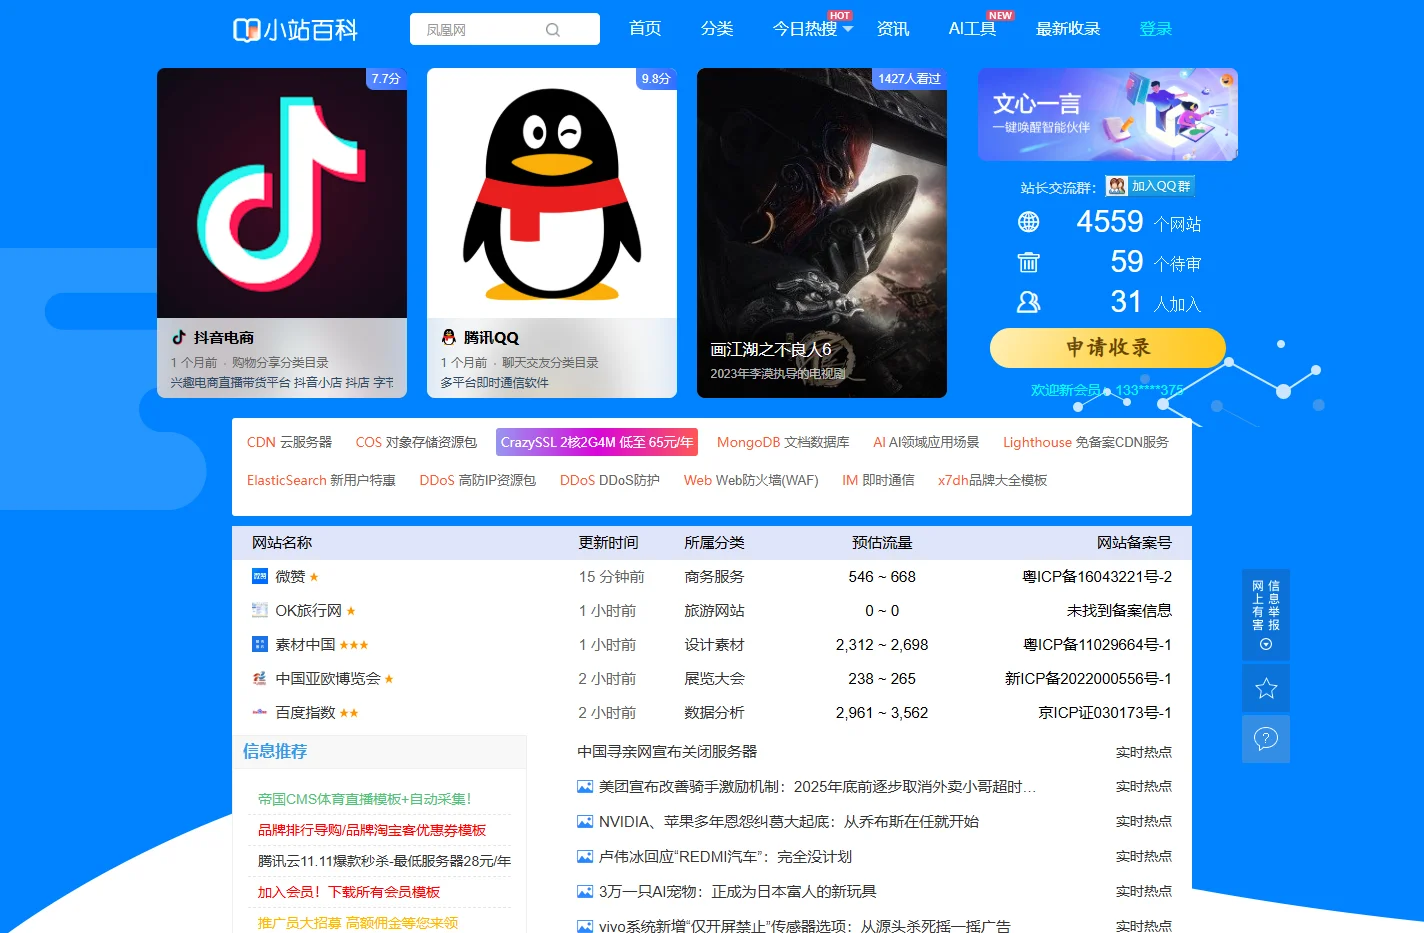1424x933 pixels.
Task: Open the MongoDB 文档数据库 link
Action: click(x=783, y=442)
